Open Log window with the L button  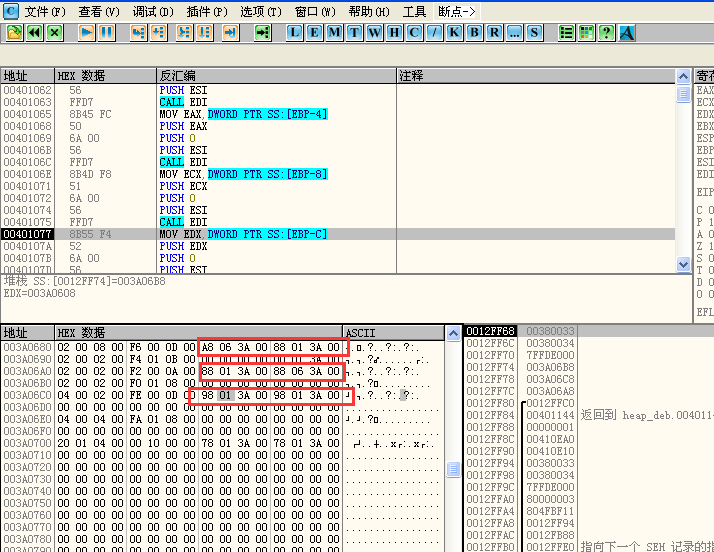(x=295, y=32)
